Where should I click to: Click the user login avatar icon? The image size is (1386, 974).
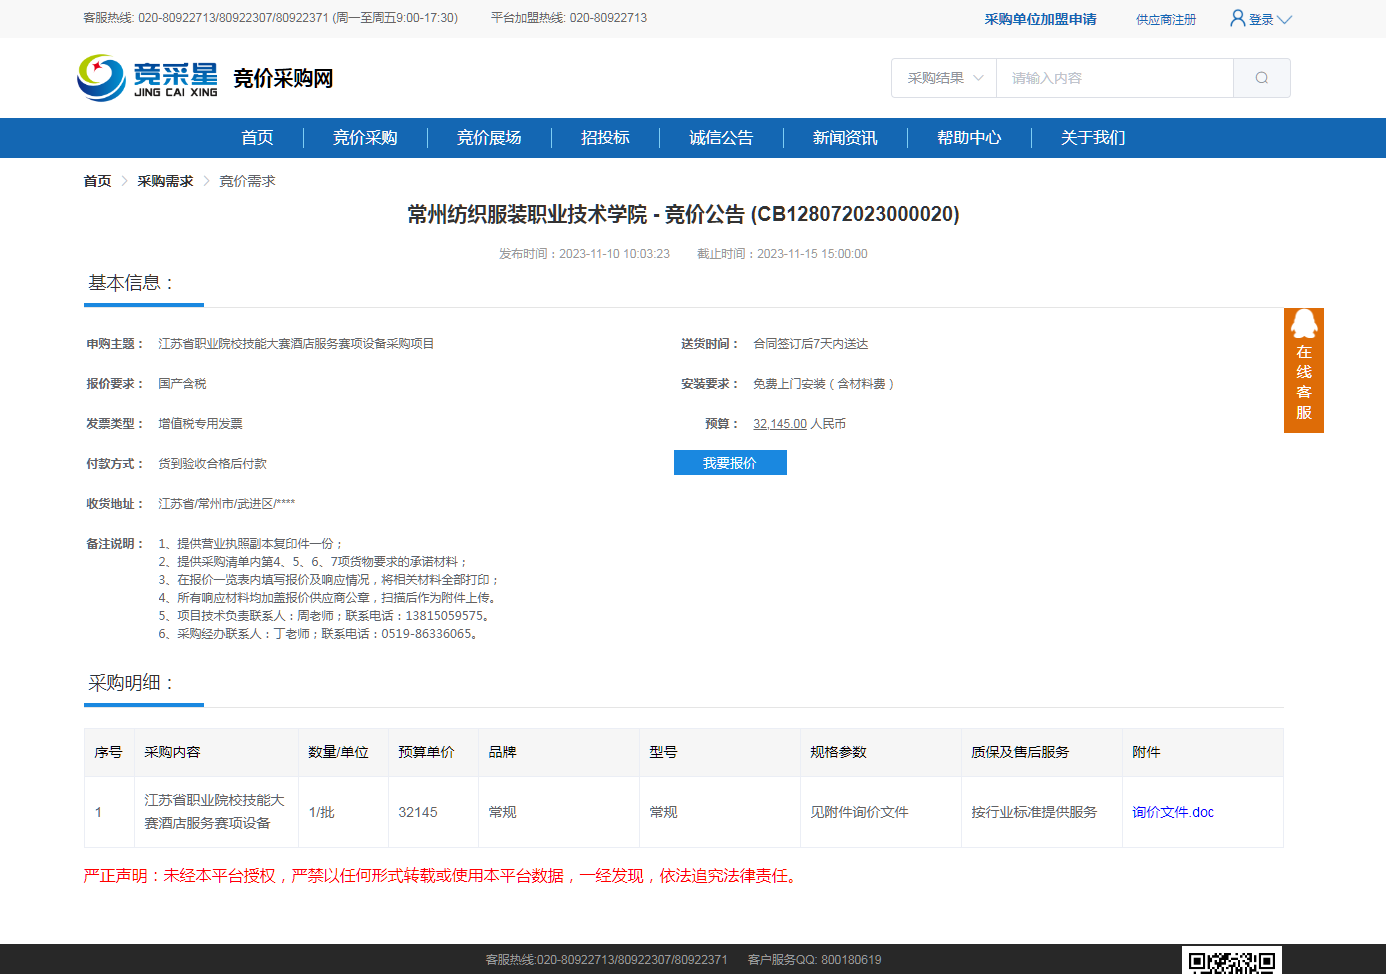pyautogui.click(x=1237, y=18)
